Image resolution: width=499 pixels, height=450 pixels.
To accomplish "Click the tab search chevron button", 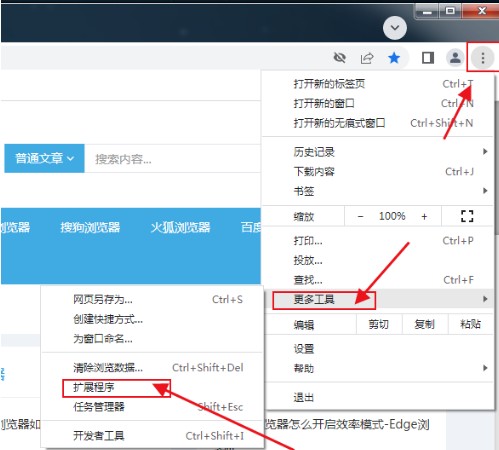I will click(x=395, y=28).
